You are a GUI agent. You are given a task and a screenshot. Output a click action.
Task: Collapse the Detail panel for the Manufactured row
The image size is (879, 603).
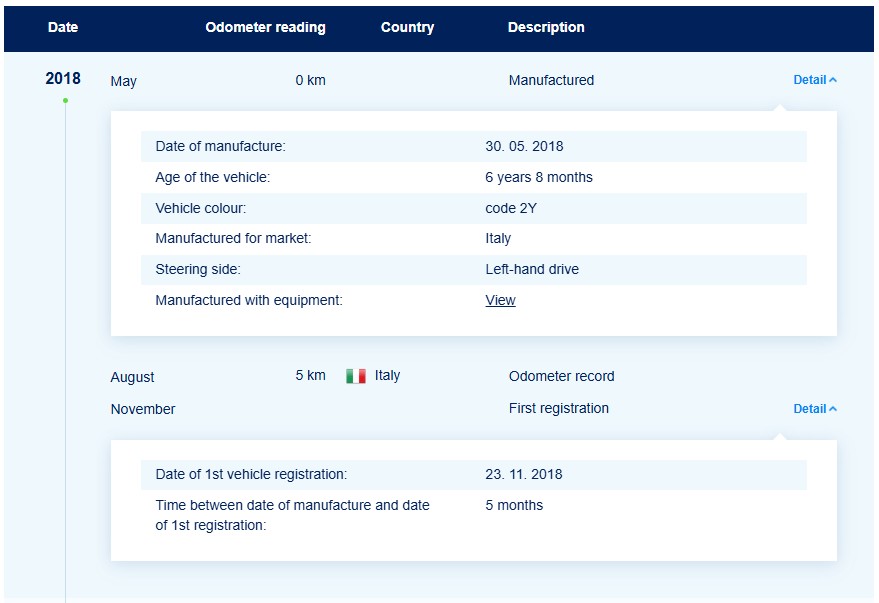(x=815, y=80)
